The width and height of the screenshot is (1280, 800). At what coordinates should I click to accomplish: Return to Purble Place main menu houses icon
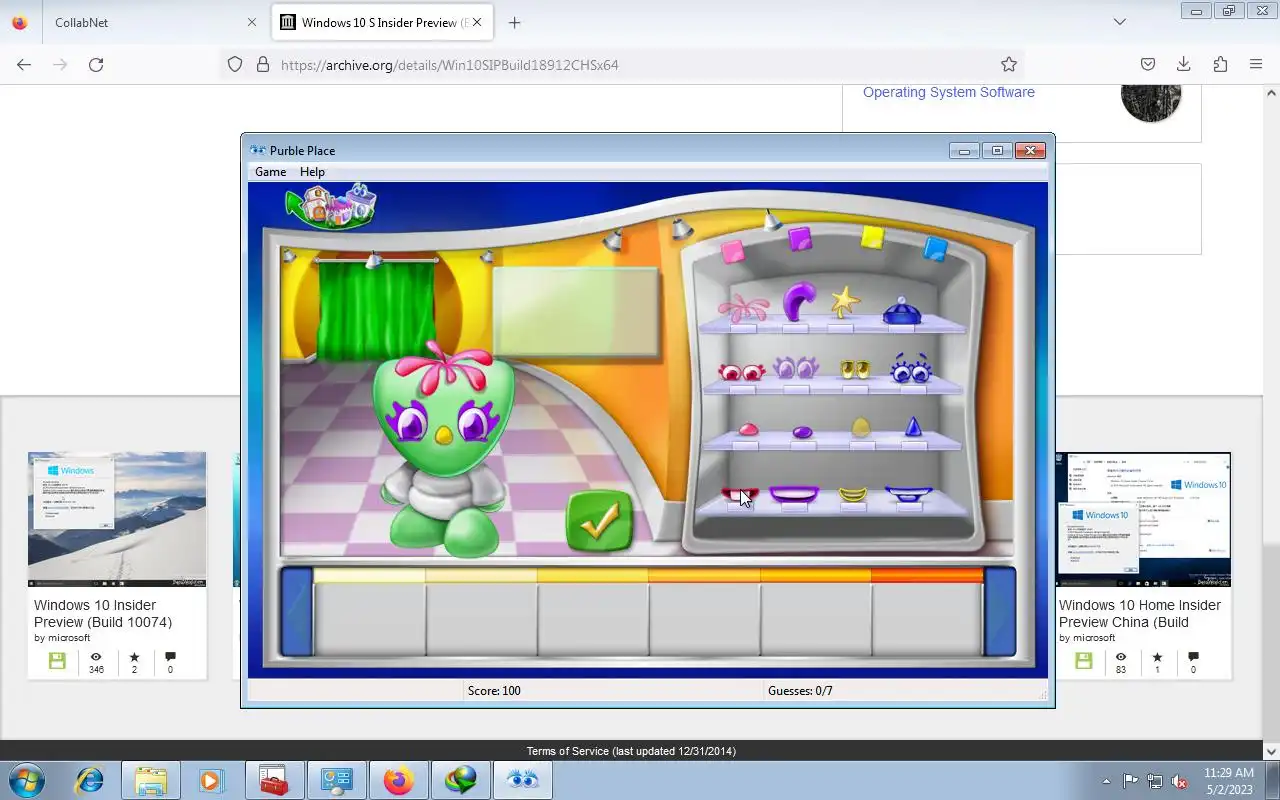pos(331,206)
